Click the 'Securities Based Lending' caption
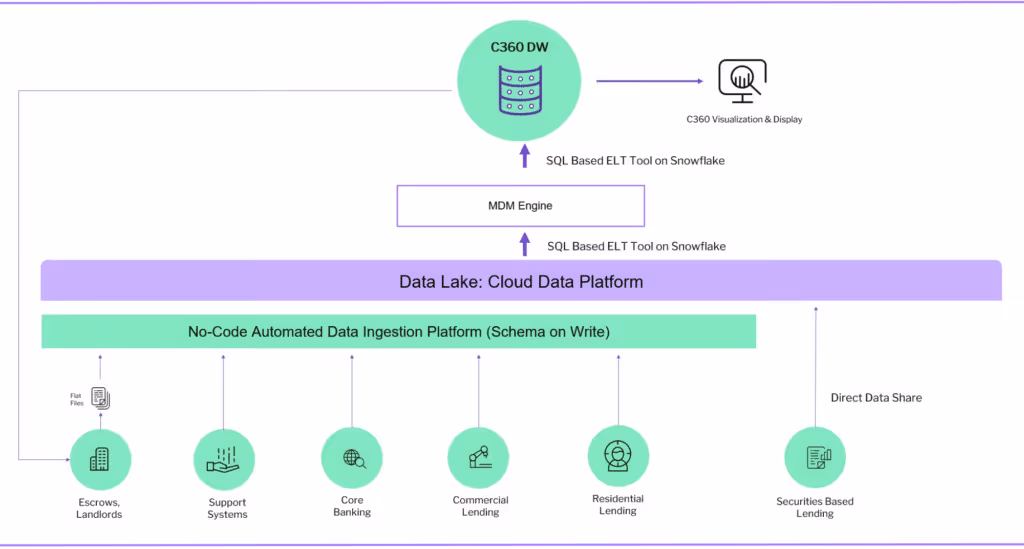The image size is (1024, 549). click(x=814, y=507)
